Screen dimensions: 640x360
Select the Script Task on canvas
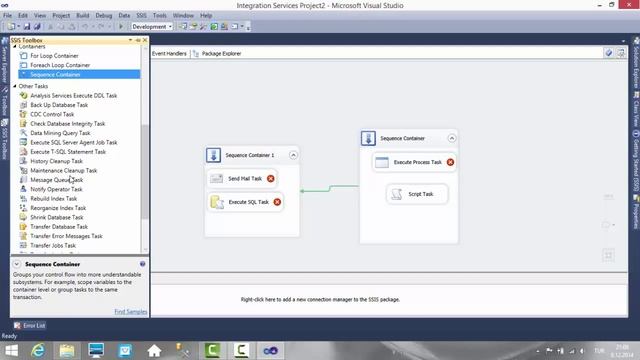click(x=417, y=194)
